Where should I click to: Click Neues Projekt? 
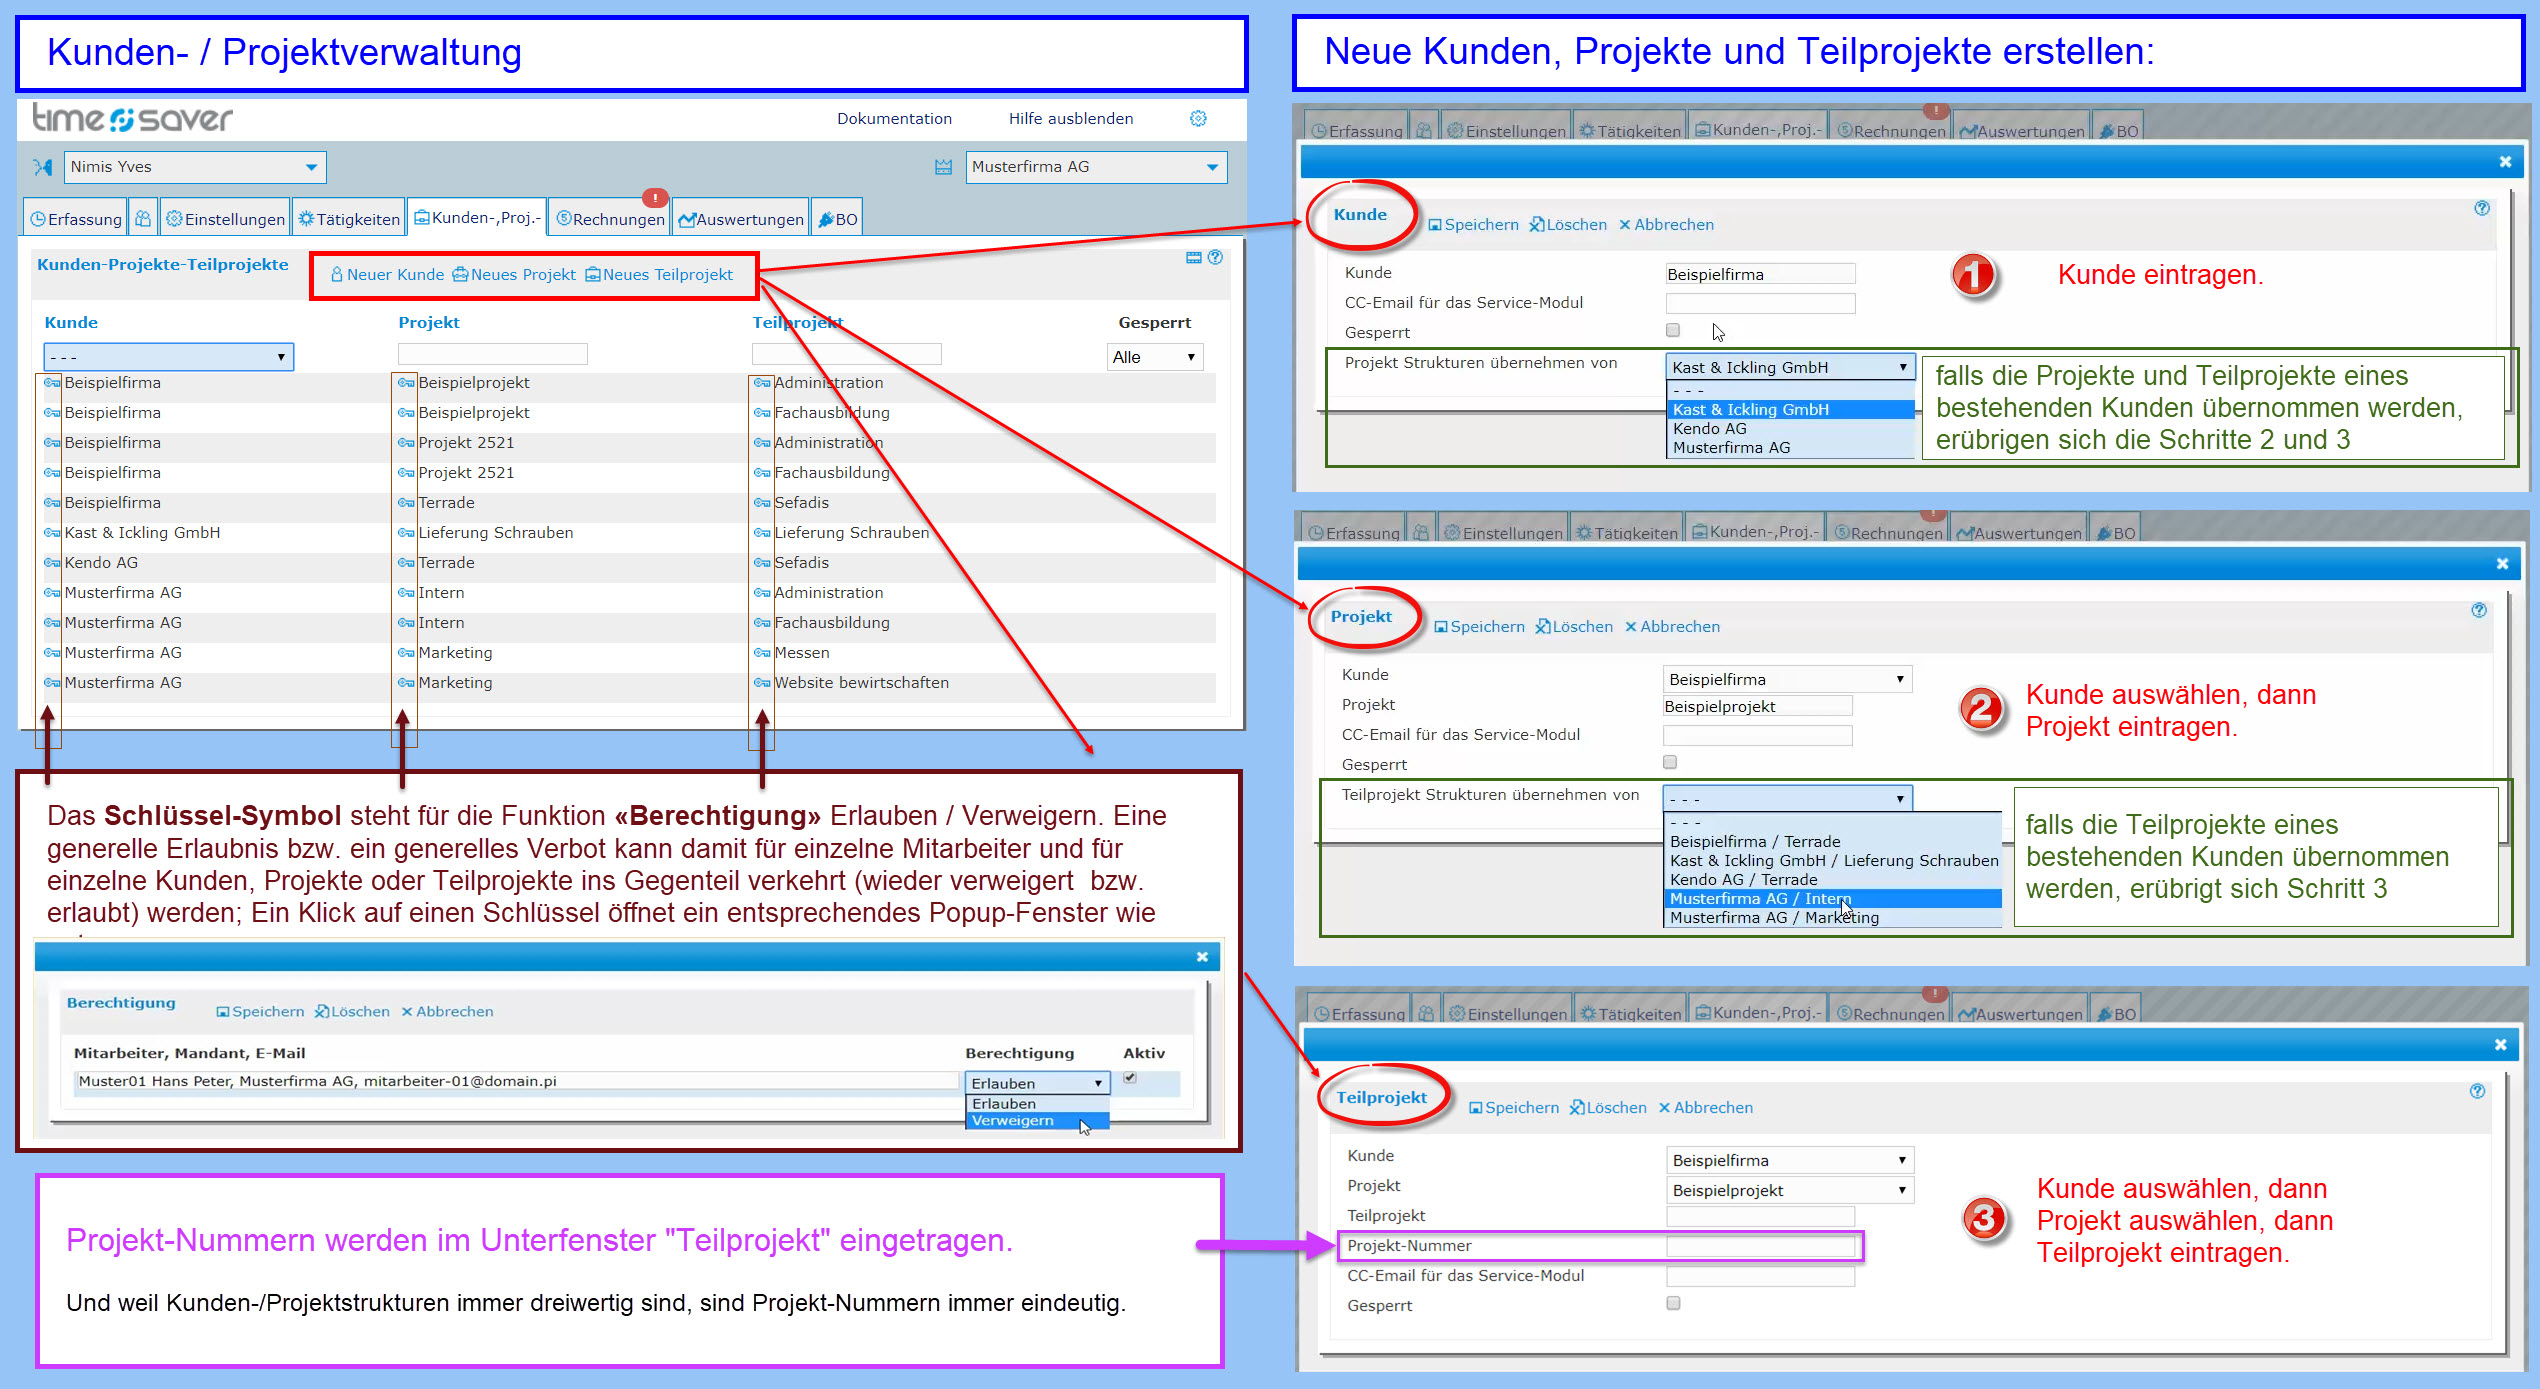pyautogui.click(x=514, y=275)
